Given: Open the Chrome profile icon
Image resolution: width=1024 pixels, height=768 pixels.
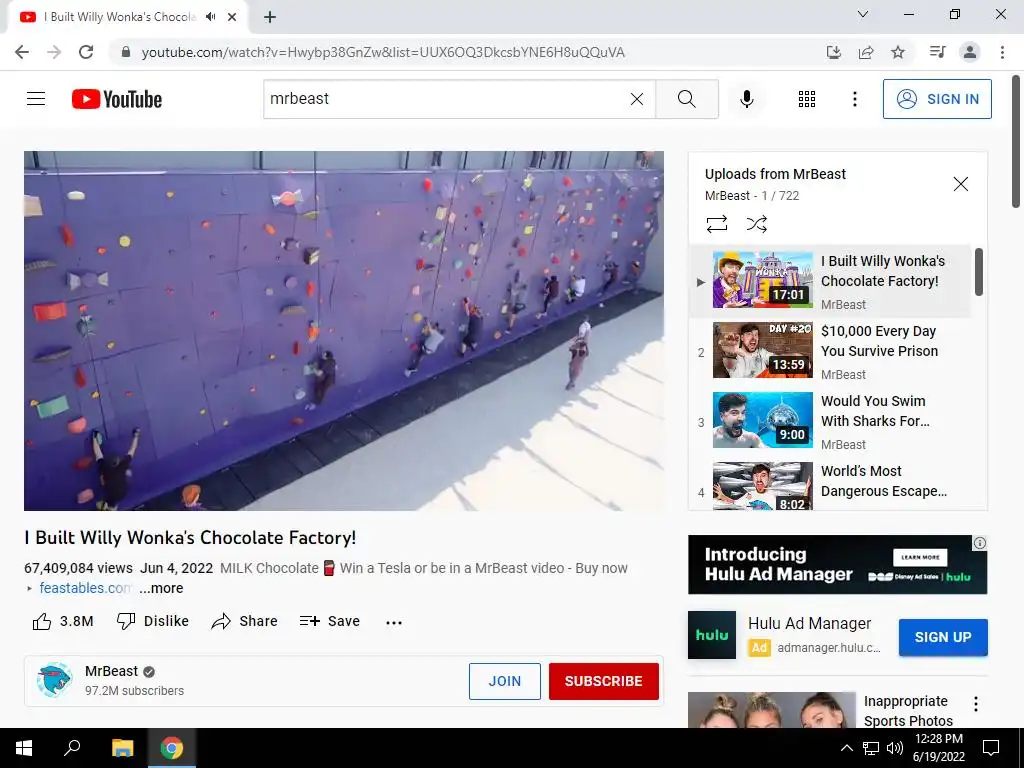Looking at the screenshot, I should 970,52.
